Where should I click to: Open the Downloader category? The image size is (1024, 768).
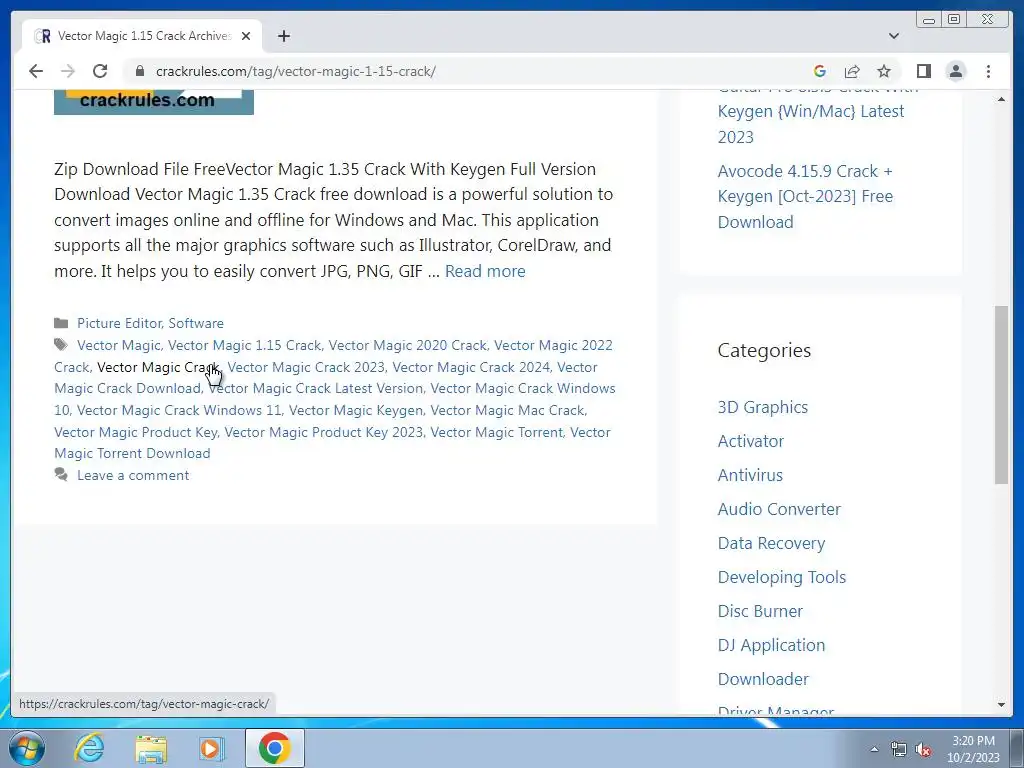click(763, 679)
